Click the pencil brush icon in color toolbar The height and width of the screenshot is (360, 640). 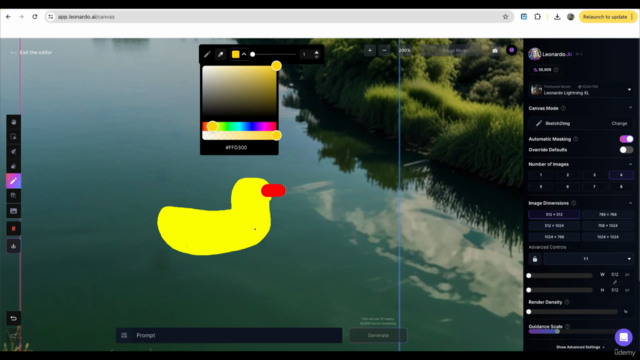pyautogui.click(x=207, y=54)
